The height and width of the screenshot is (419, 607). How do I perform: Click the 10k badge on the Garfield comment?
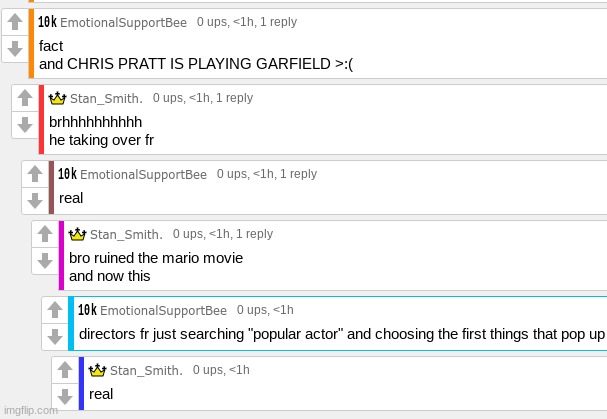[47, 21]
